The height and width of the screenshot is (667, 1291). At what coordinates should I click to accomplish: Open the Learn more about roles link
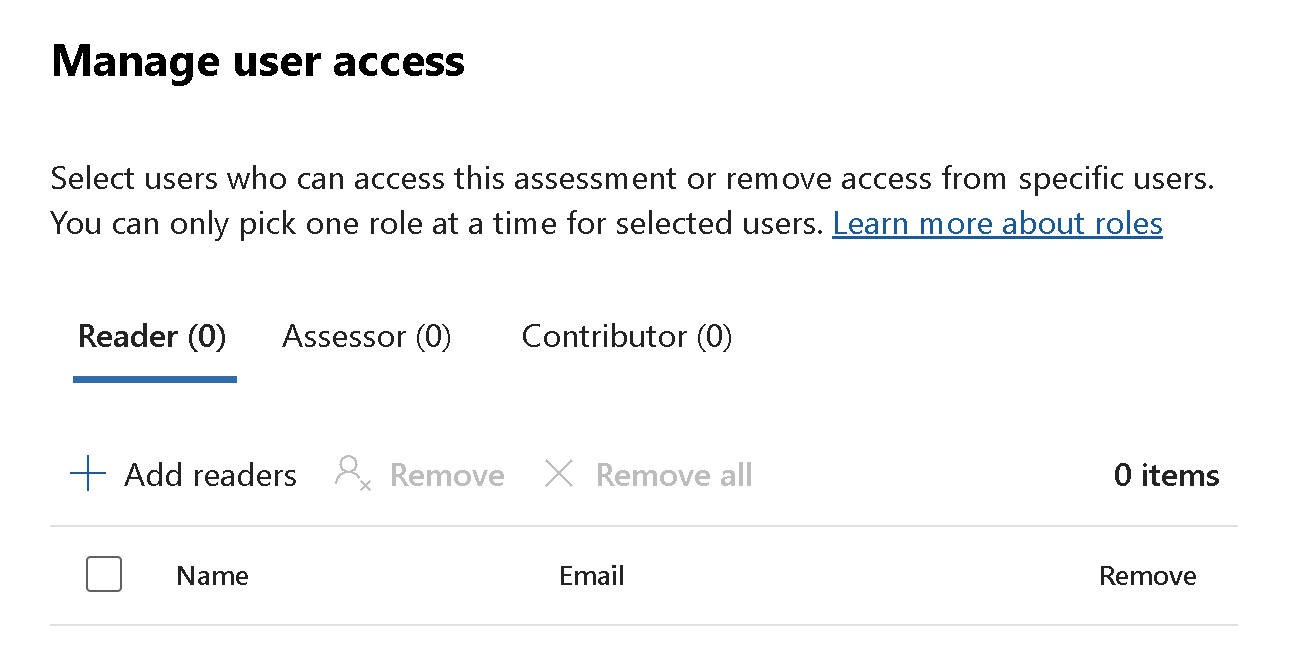(997, 223)
